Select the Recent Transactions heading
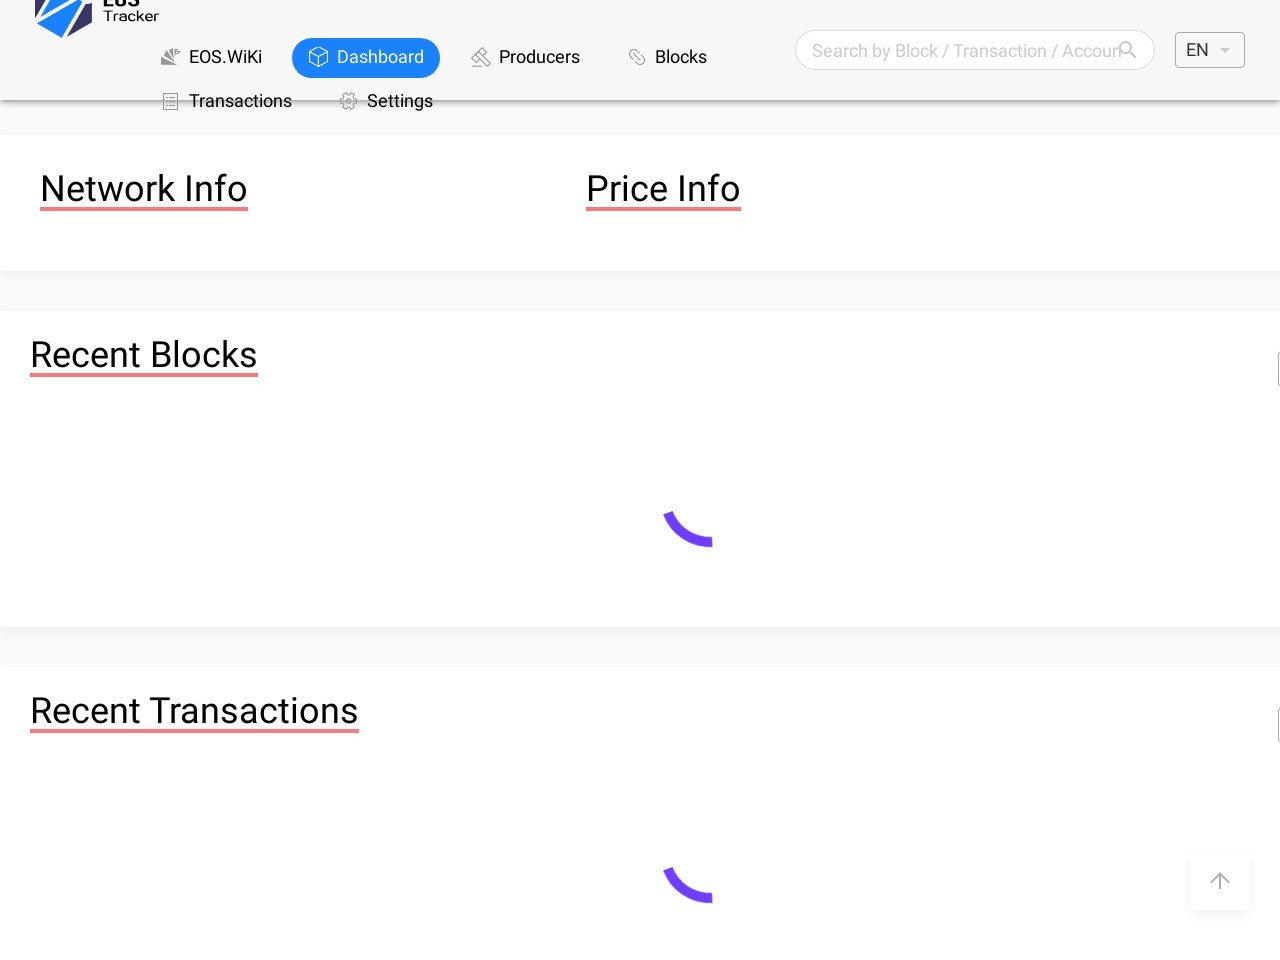 pyautogui.click(x=194, y=711)
